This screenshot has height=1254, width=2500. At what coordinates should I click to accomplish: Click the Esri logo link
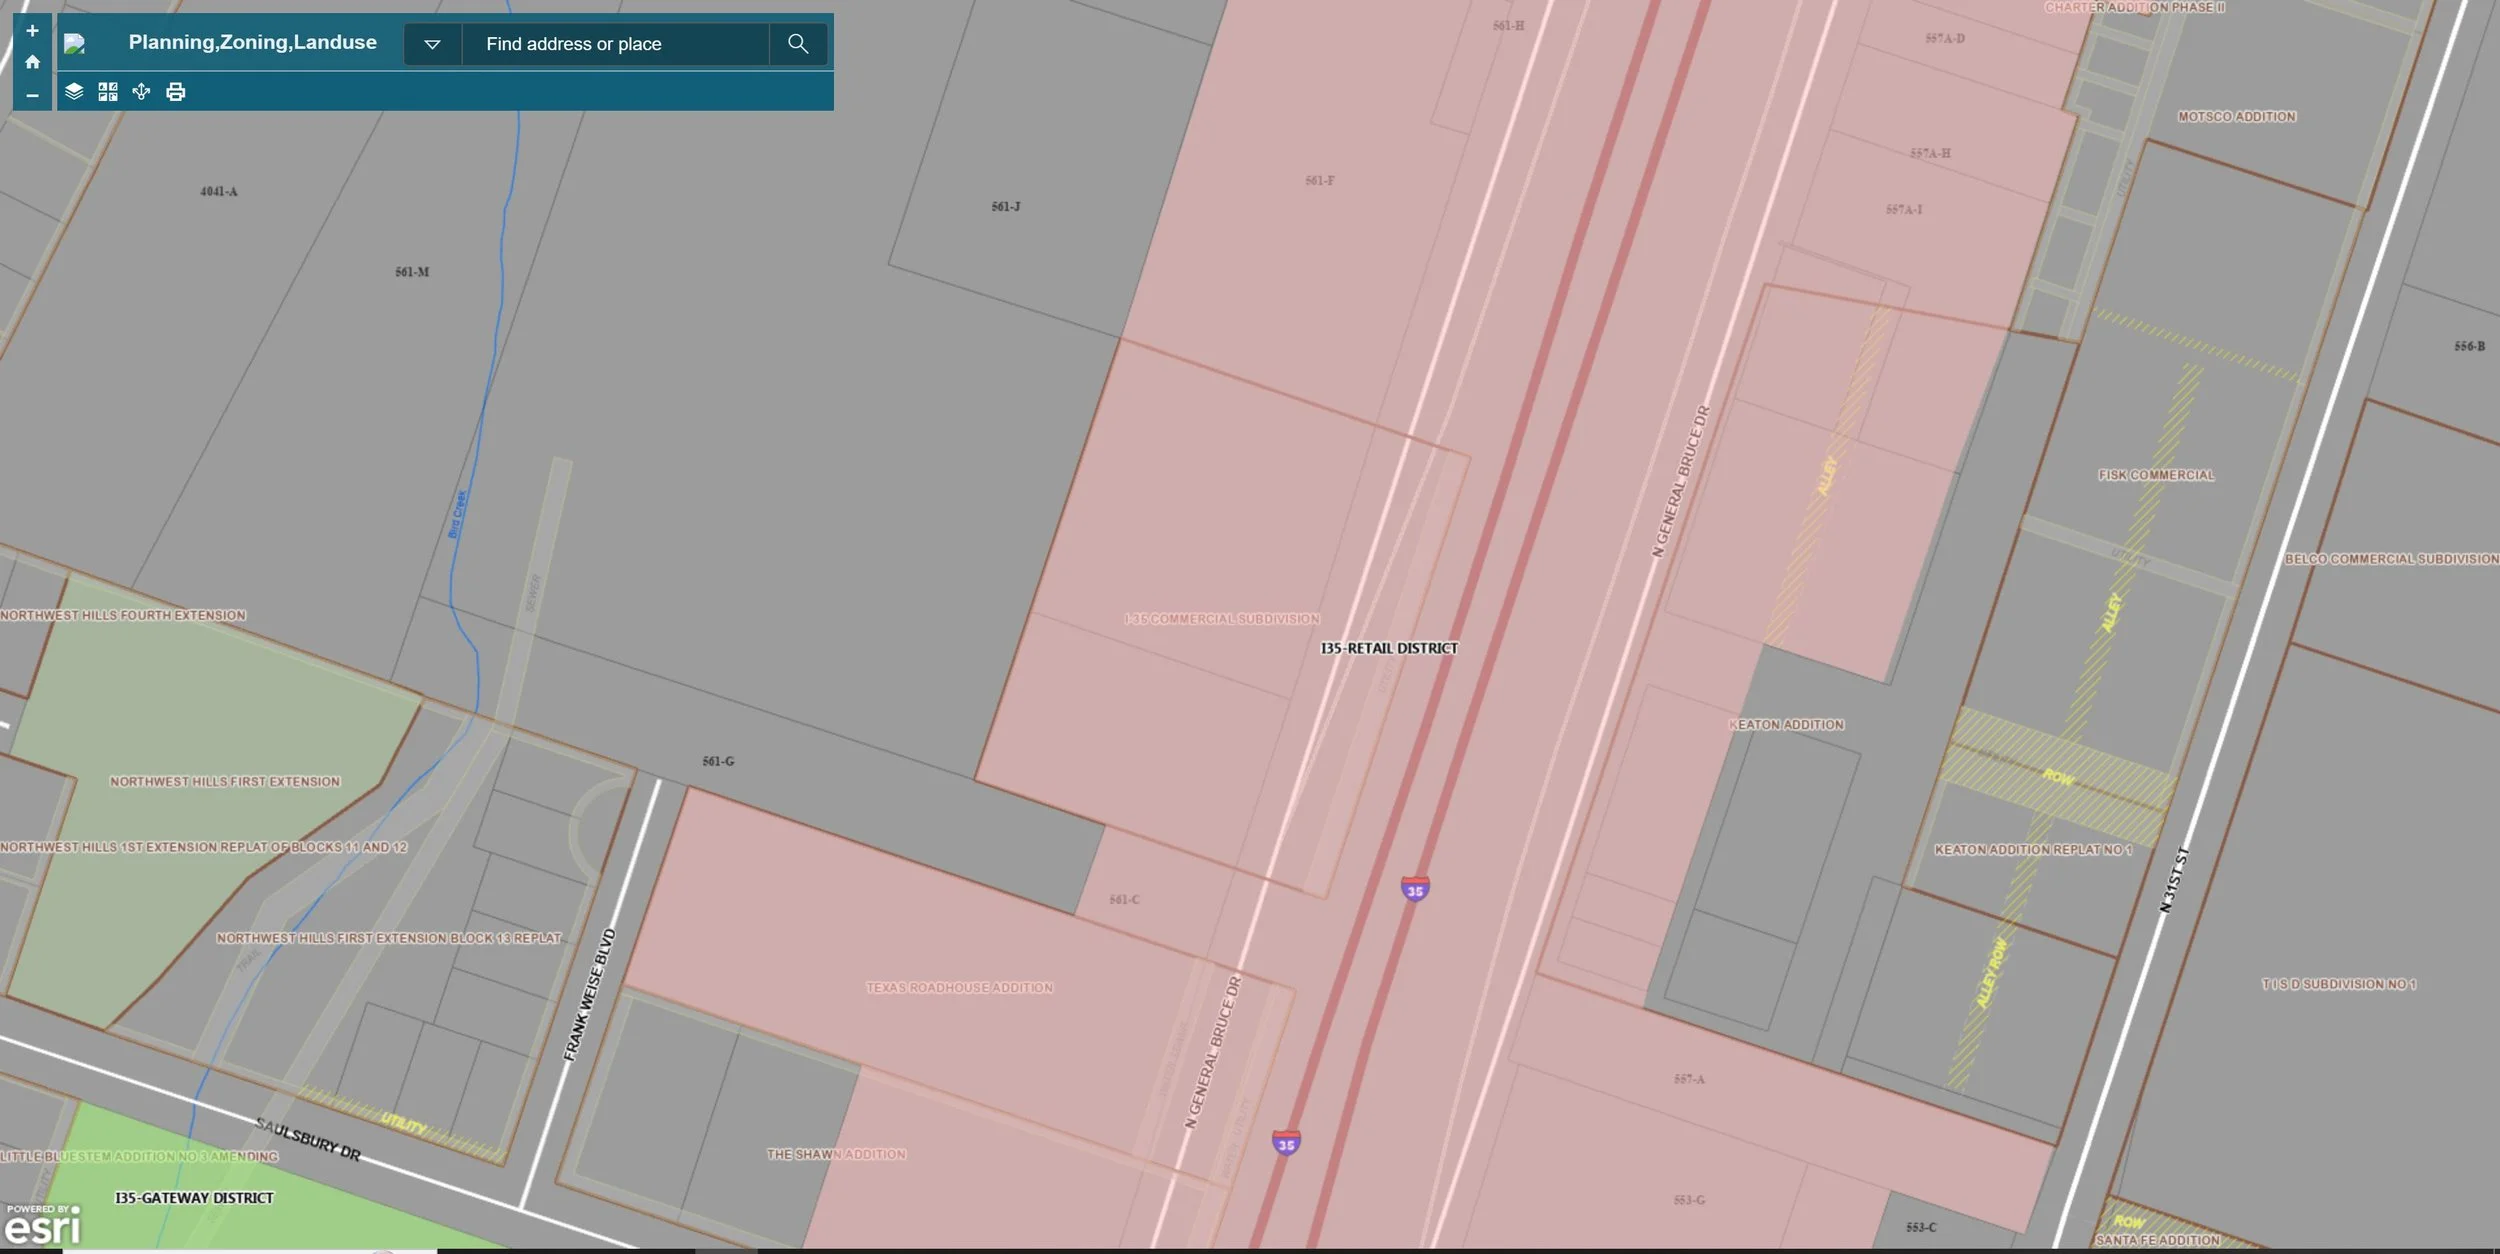tap(42, 1225)
